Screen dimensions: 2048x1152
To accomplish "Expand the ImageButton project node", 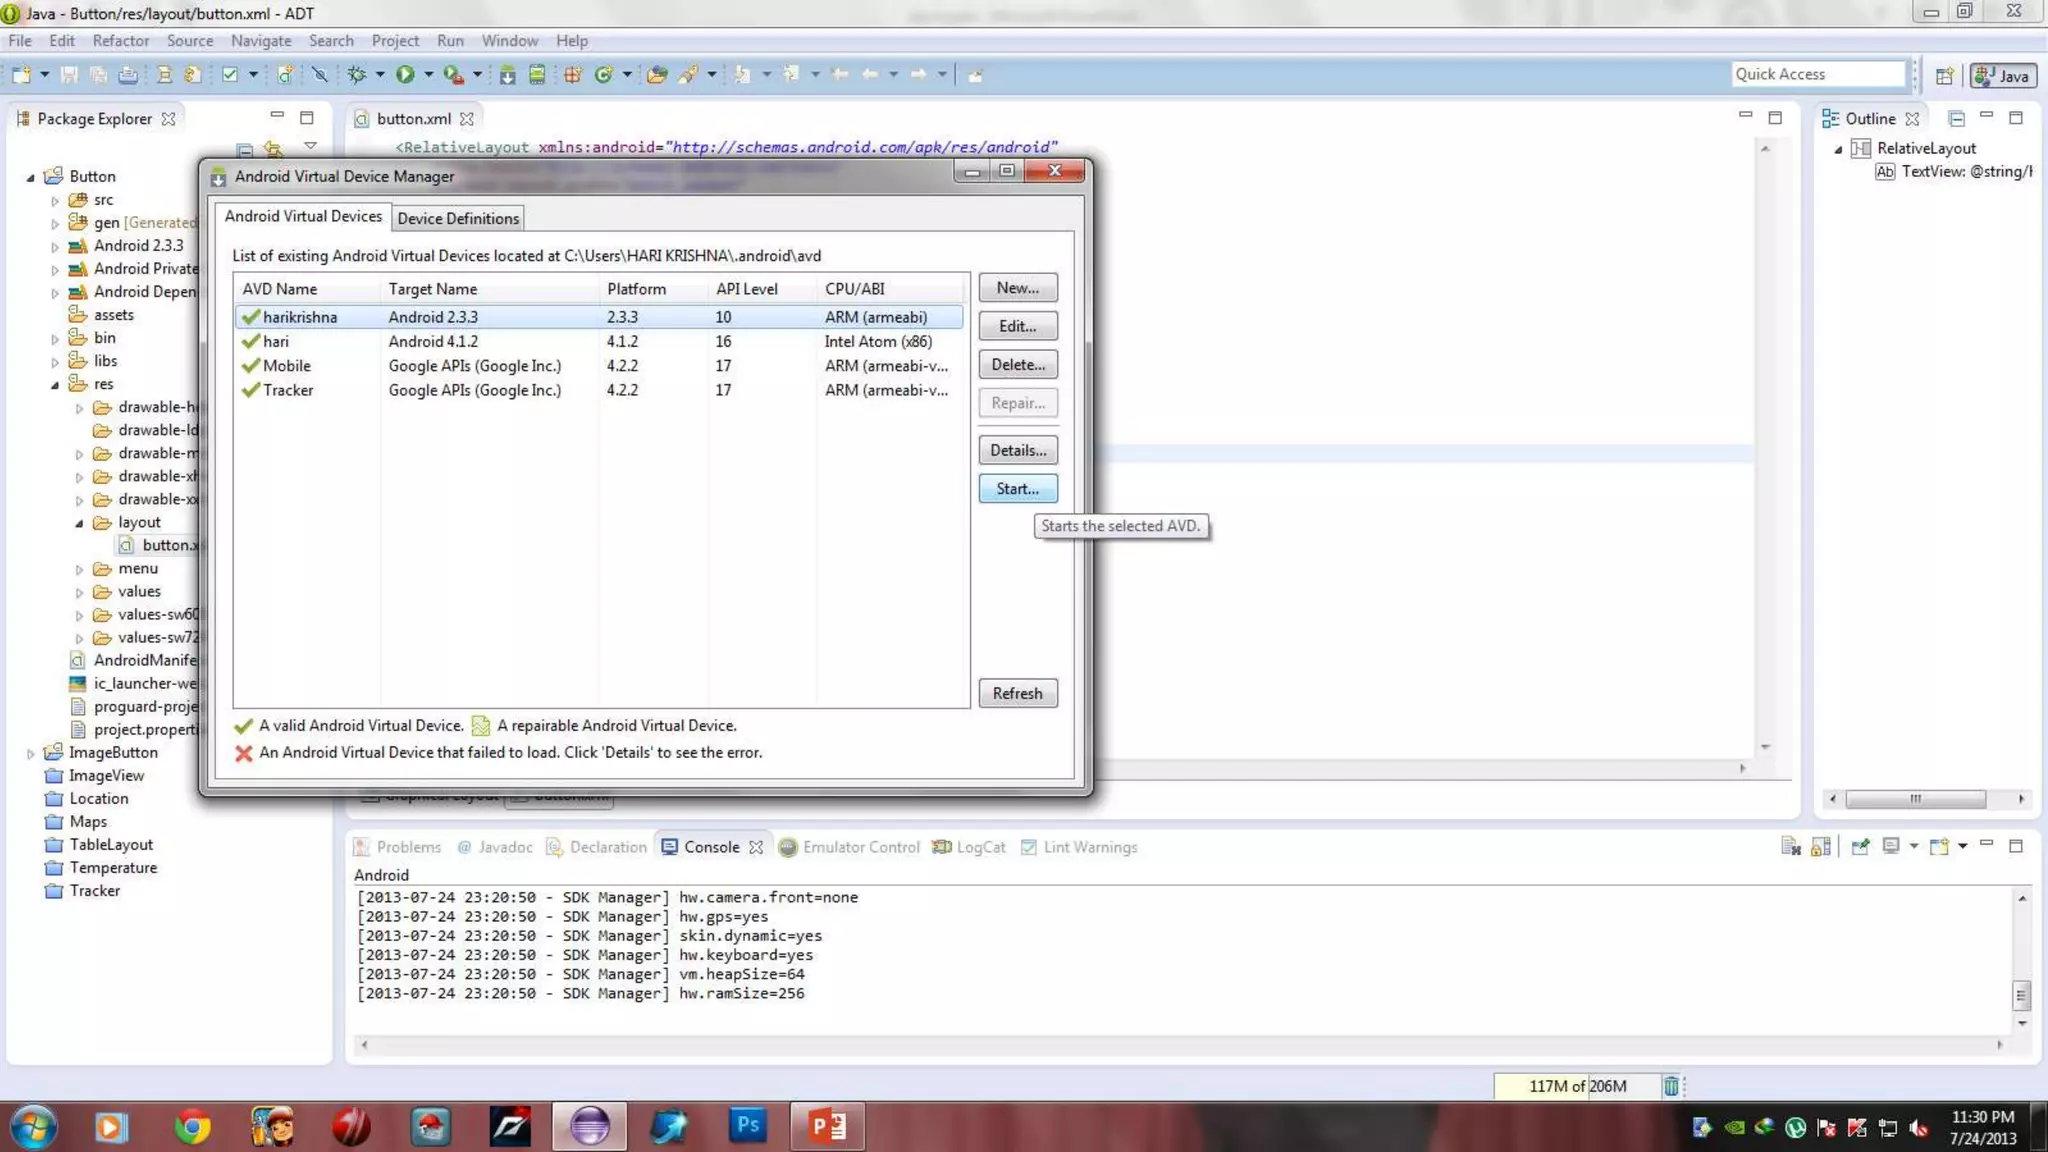I will [30, 753].
